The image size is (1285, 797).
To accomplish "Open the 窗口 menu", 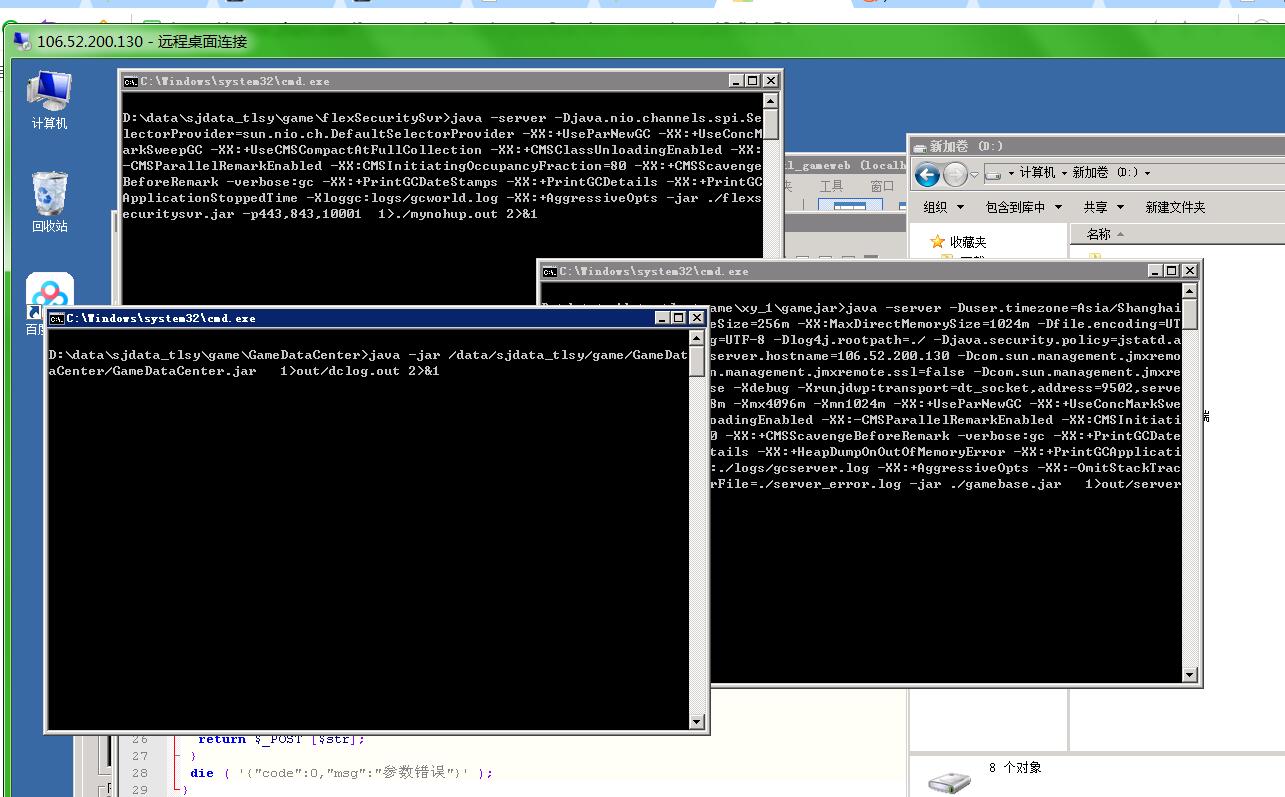I will (x=882, y=186).
